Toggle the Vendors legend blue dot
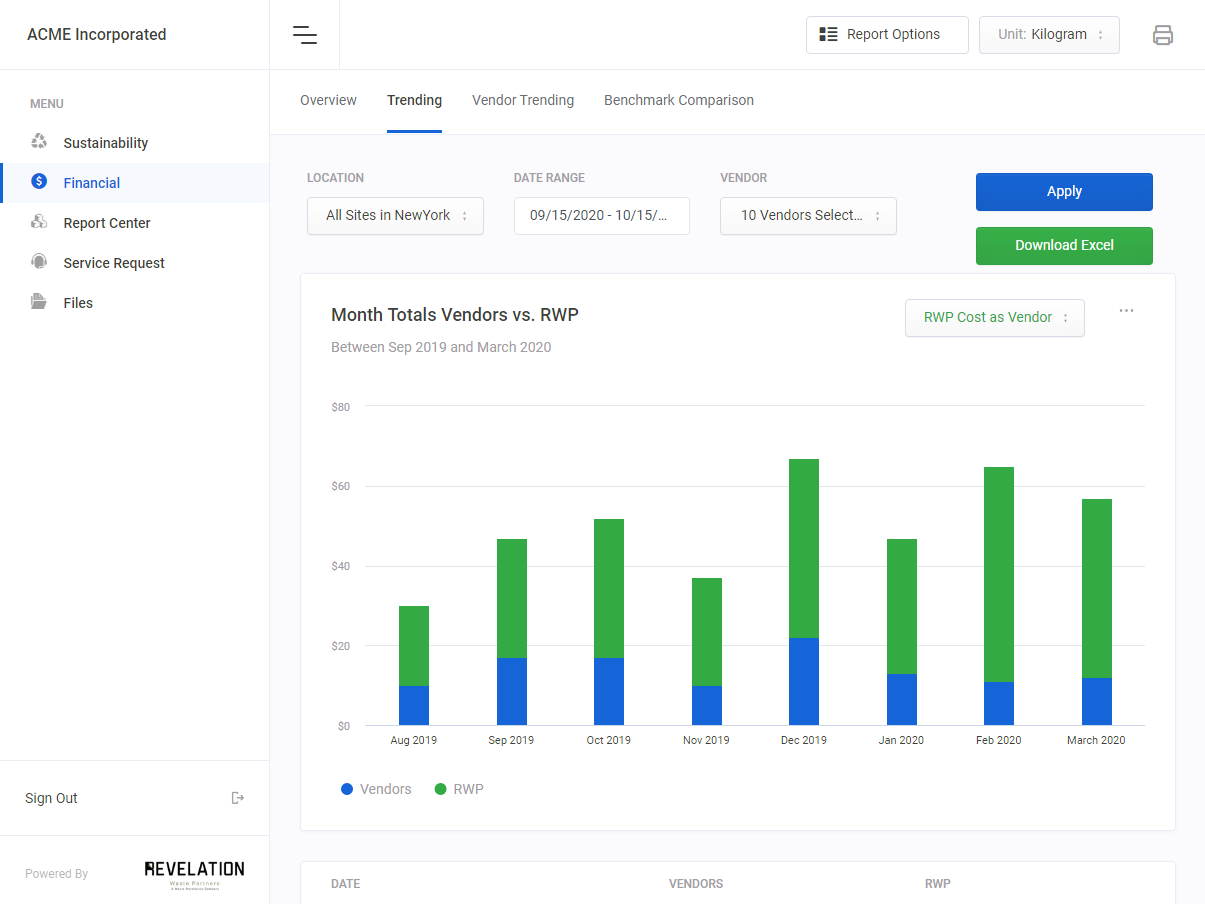 click(x=347, y=789)
